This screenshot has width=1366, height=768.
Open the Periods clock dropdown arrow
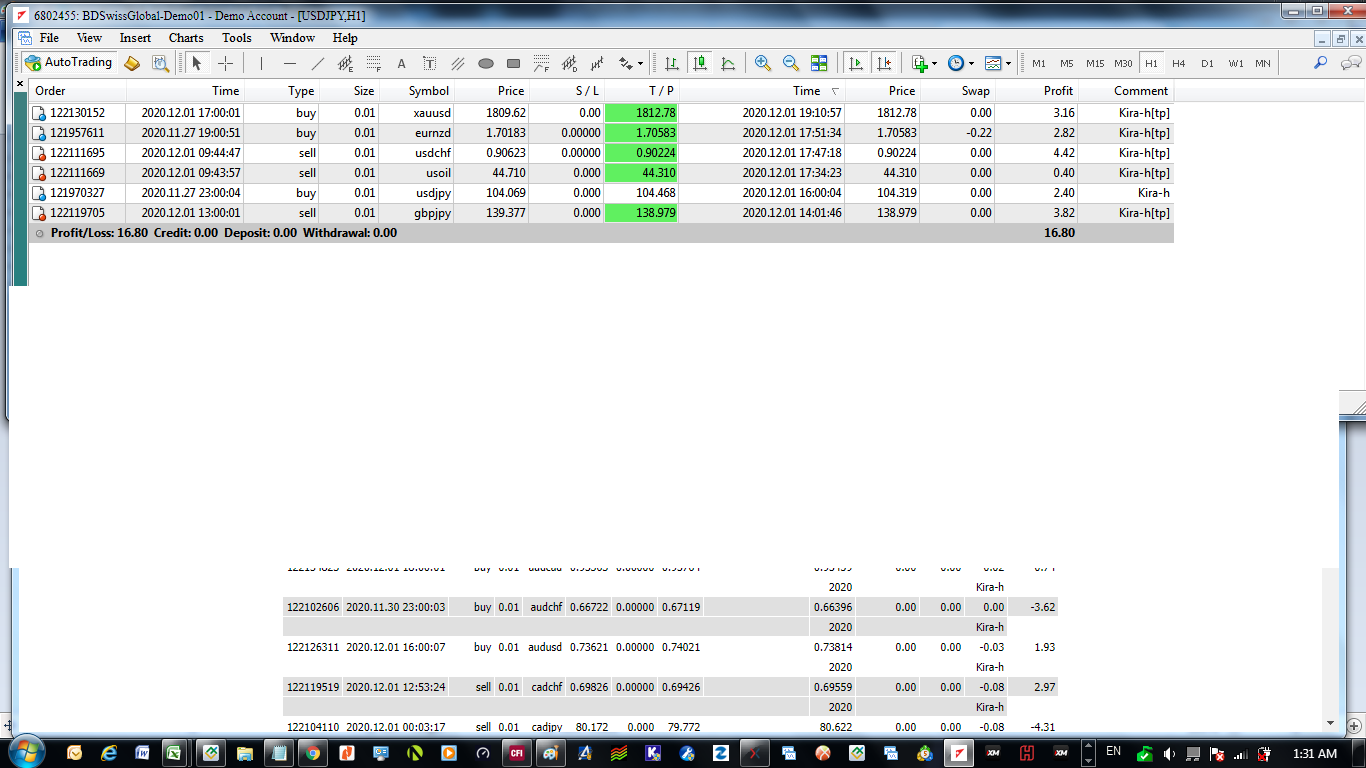[971, 63]
